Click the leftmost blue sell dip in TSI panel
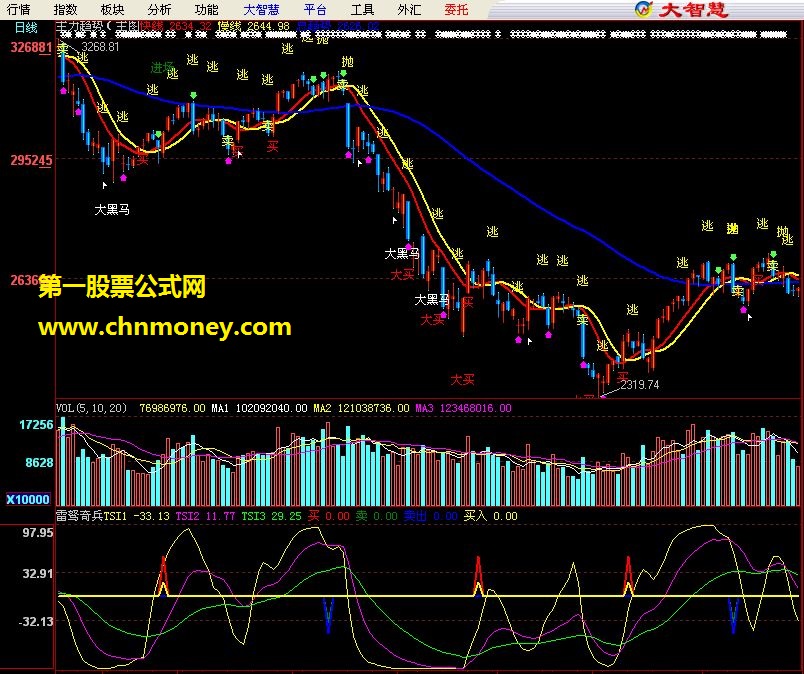The width and height of the screenshot is (804, 674). pos(328,615)
